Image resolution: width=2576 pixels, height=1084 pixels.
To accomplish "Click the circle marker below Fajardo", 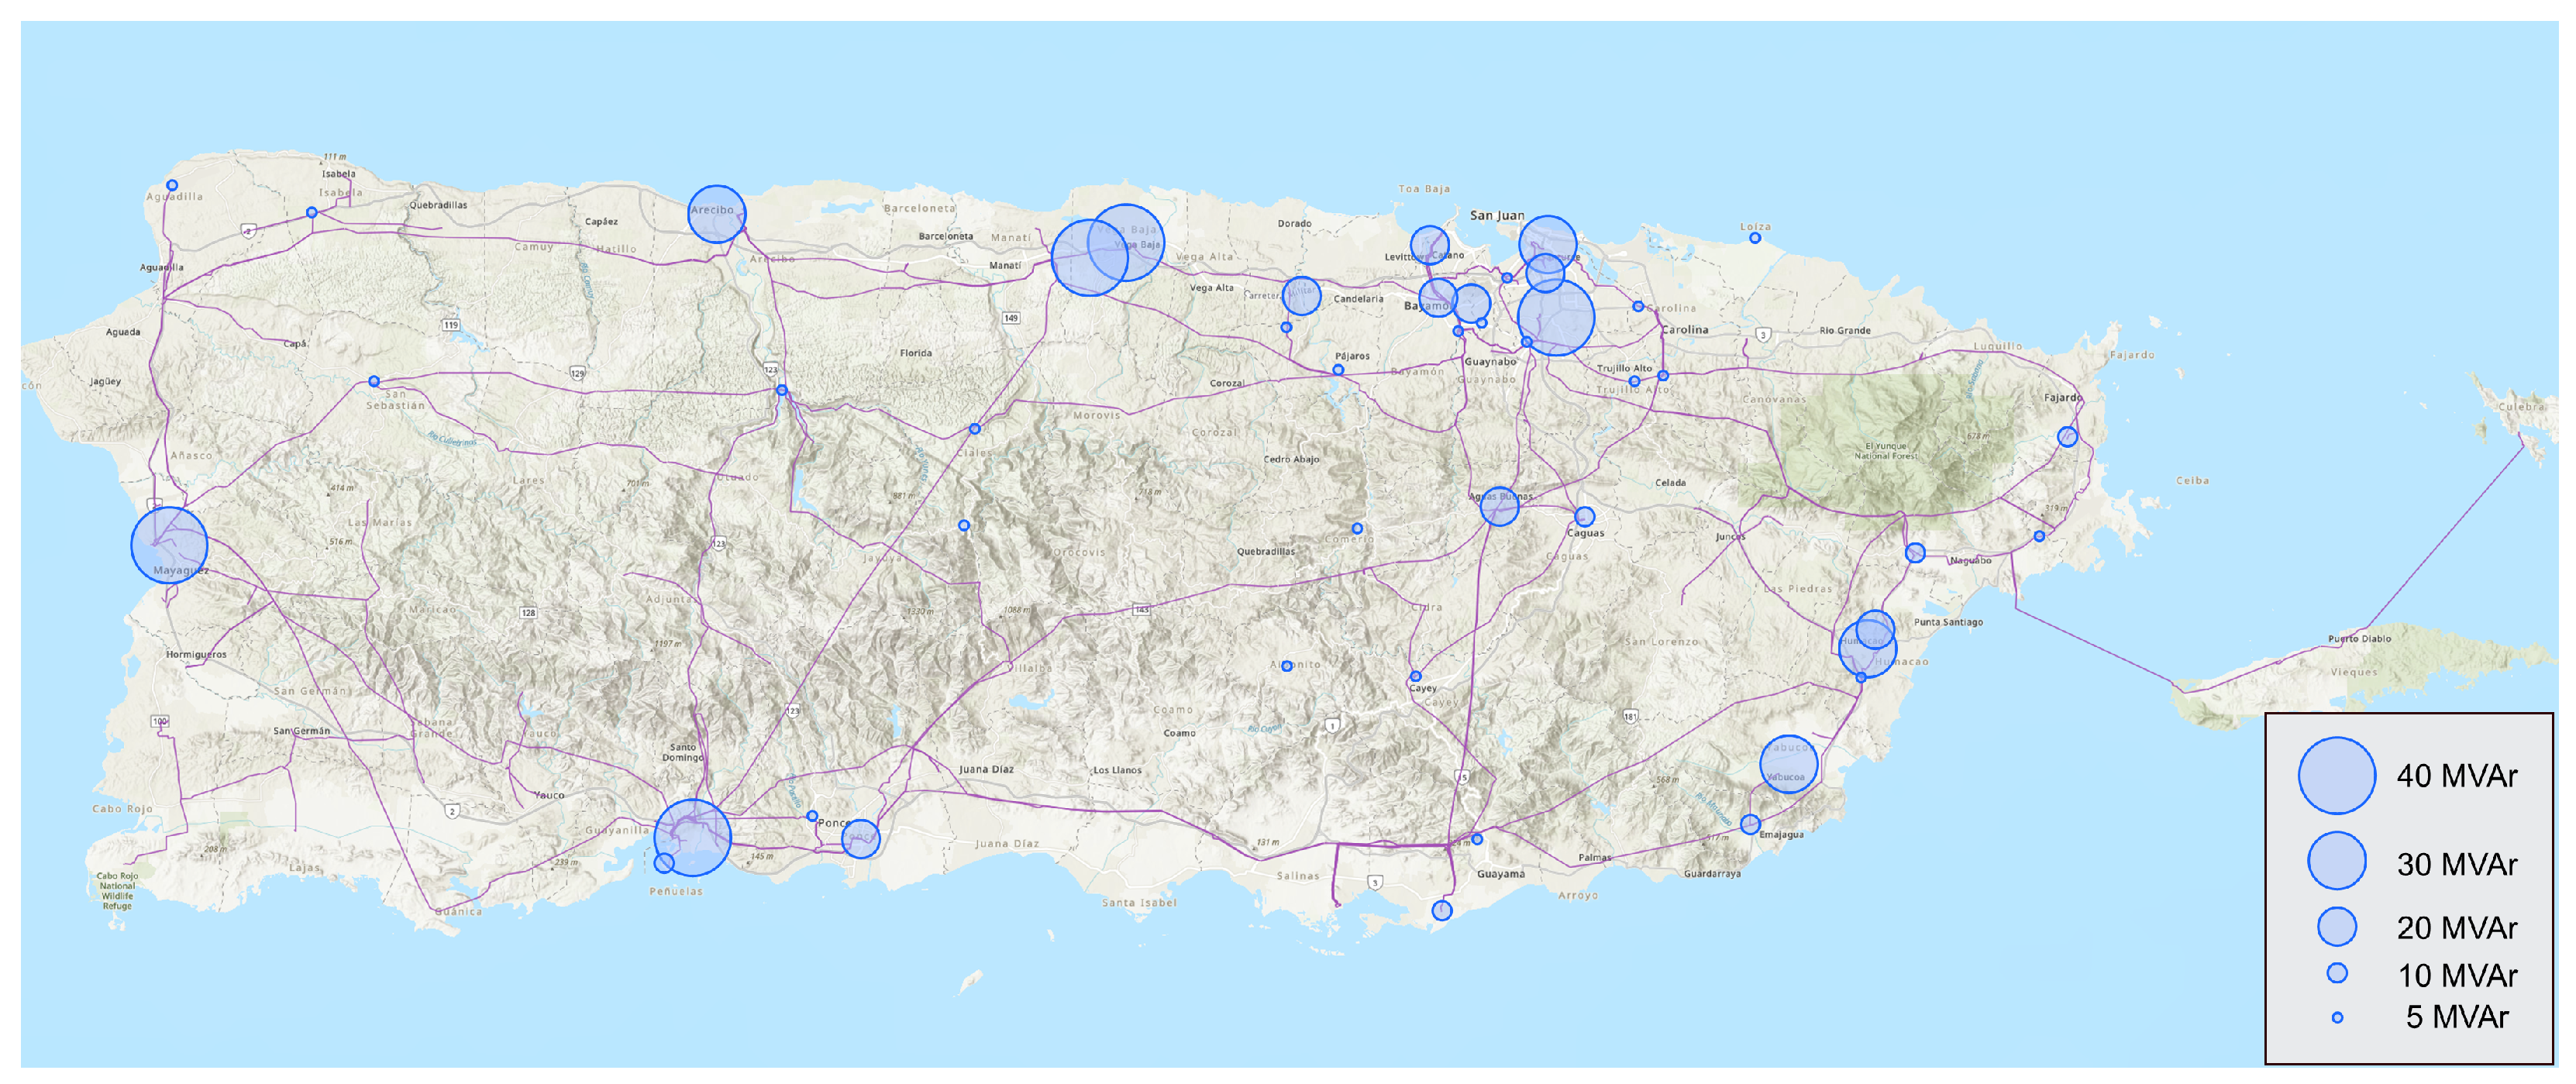I will [x=2067, y=436].
